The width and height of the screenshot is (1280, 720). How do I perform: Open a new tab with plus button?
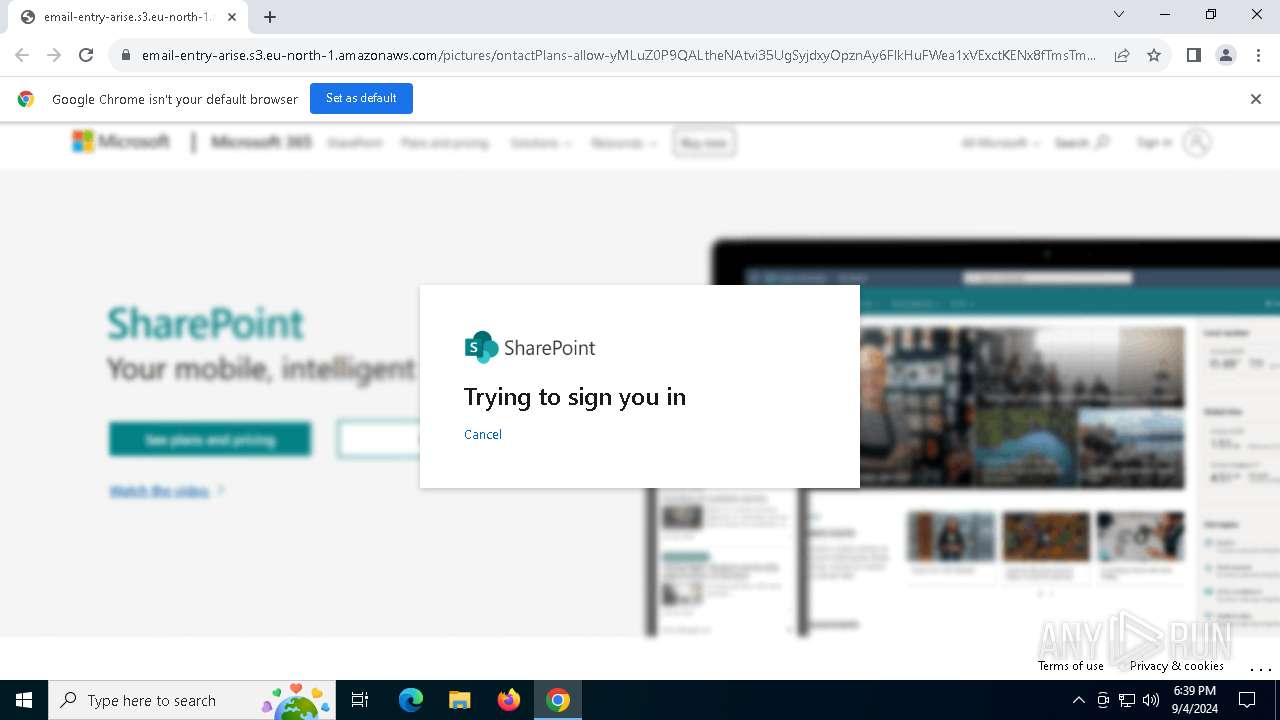[x=270, y=17]
